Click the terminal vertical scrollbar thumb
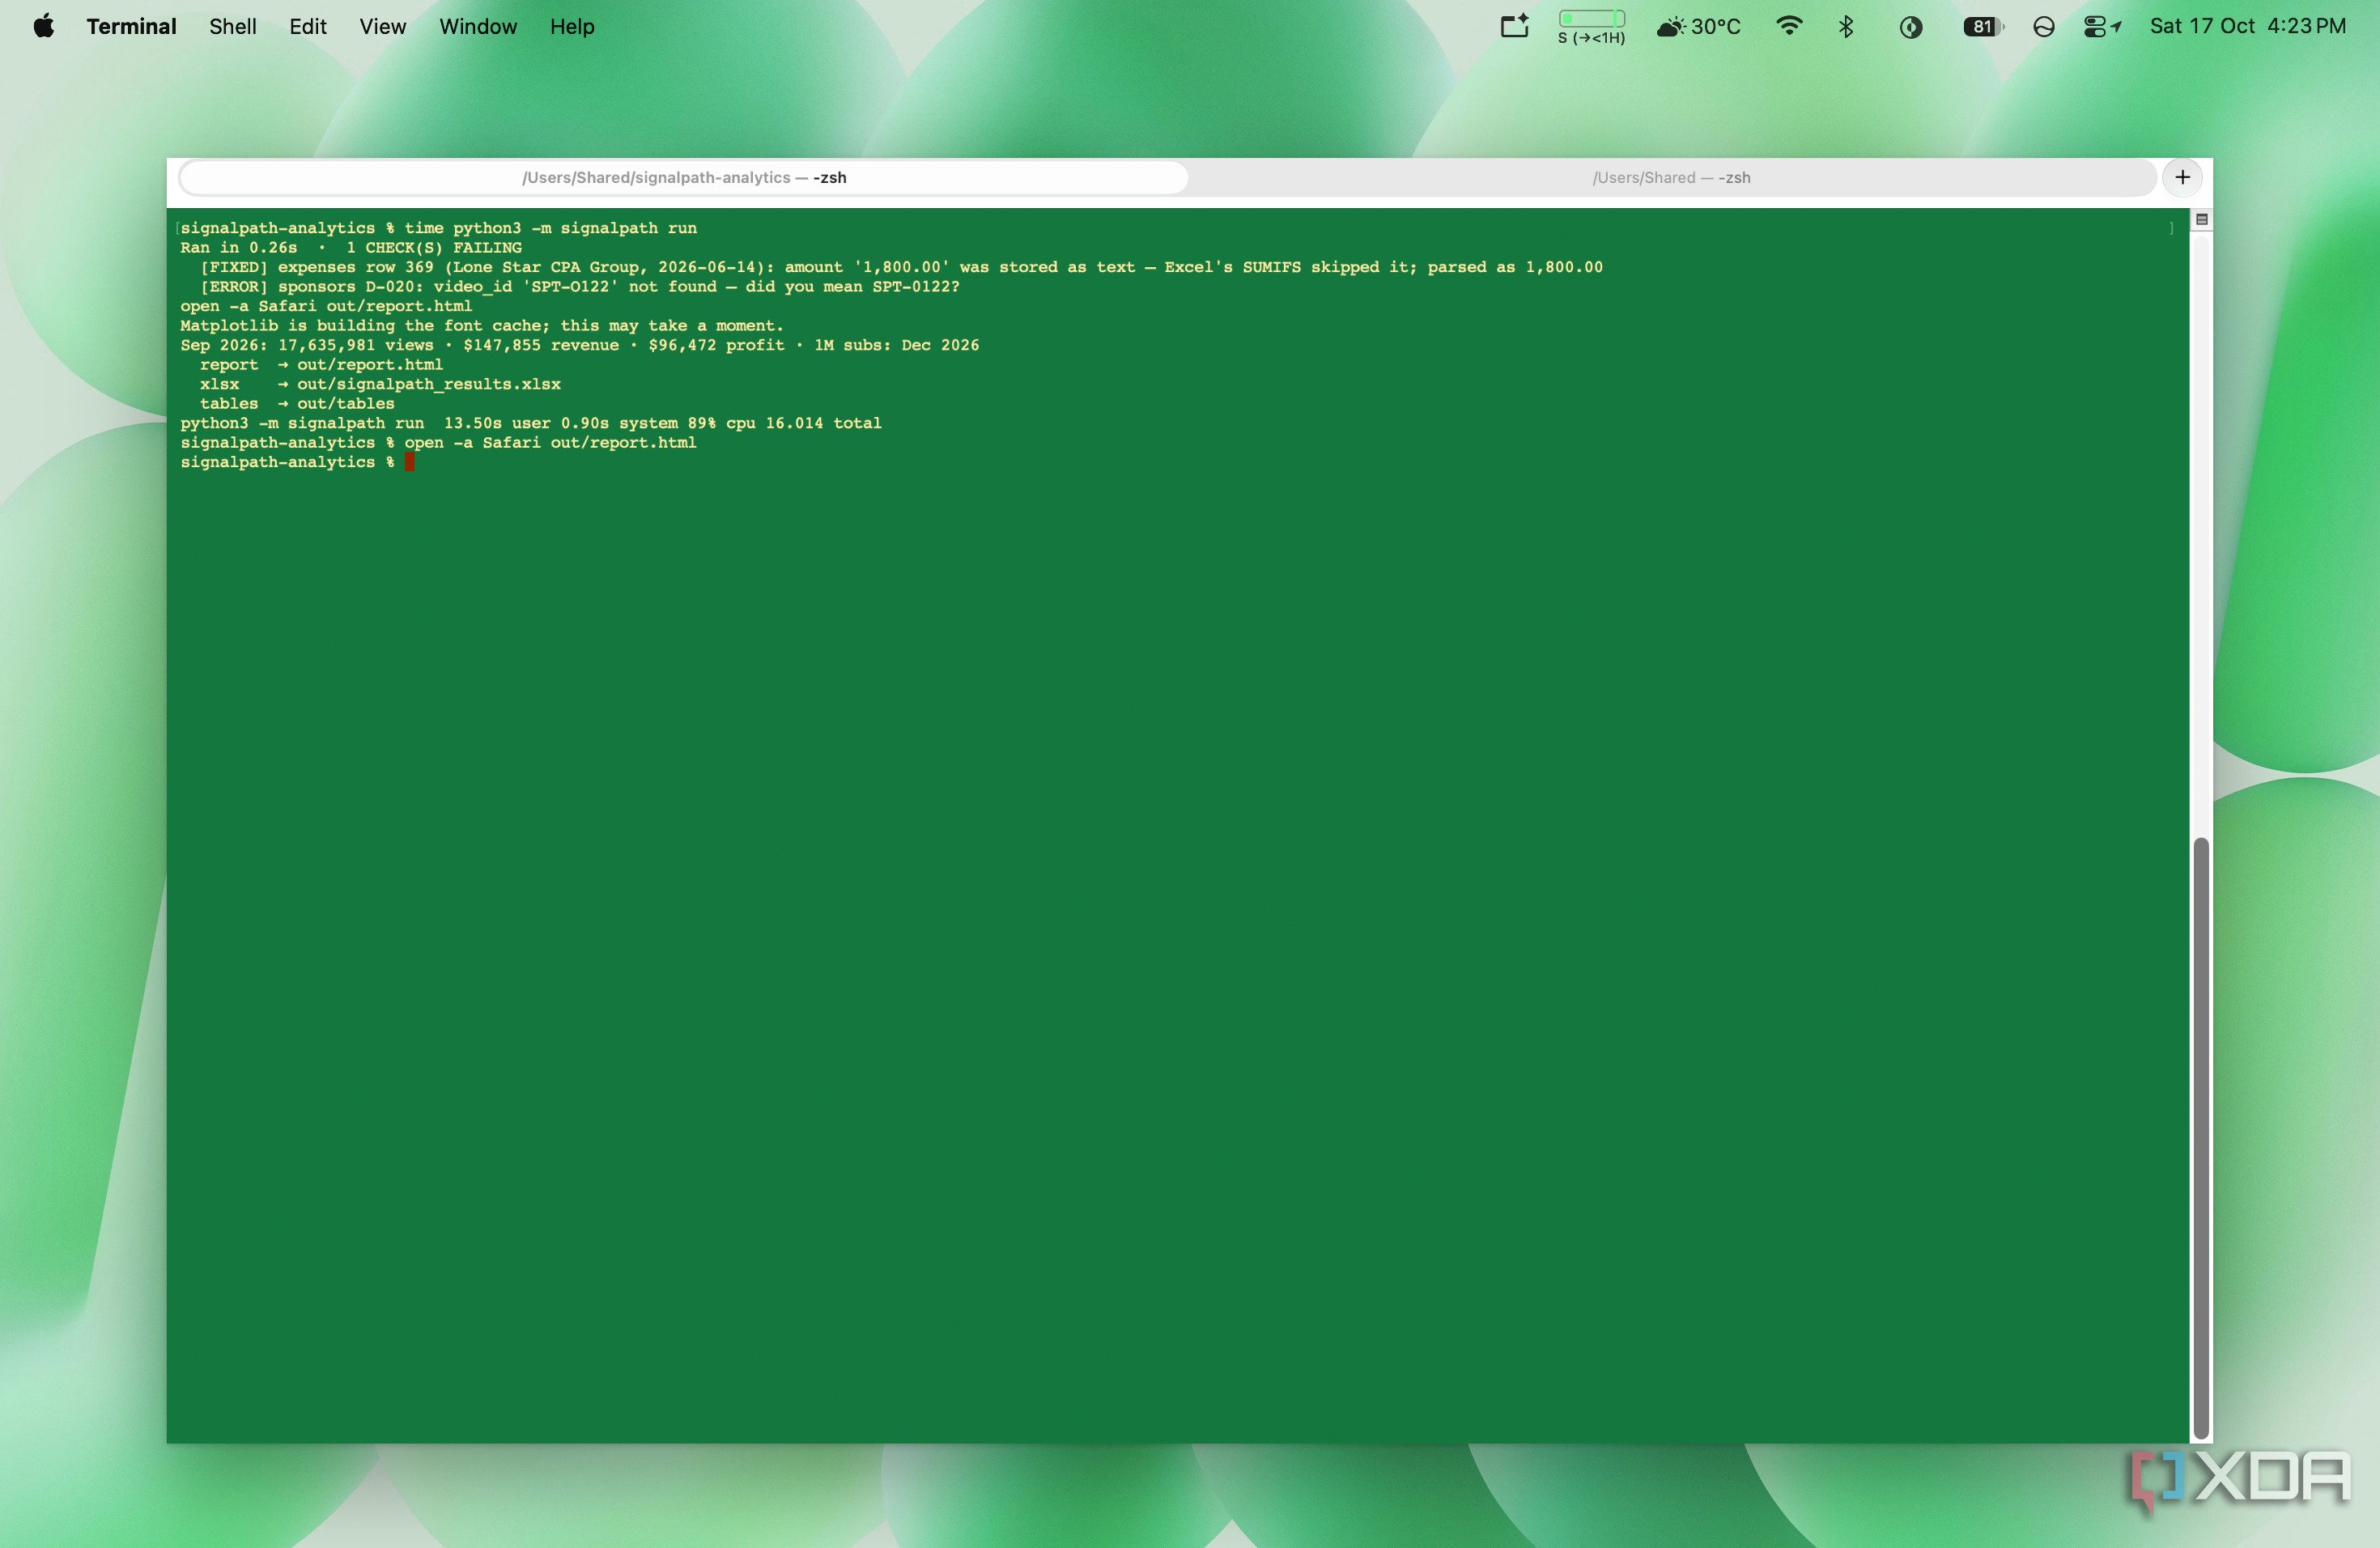Screen dimensions: 2380x1548 (x=2200, y=1138)
